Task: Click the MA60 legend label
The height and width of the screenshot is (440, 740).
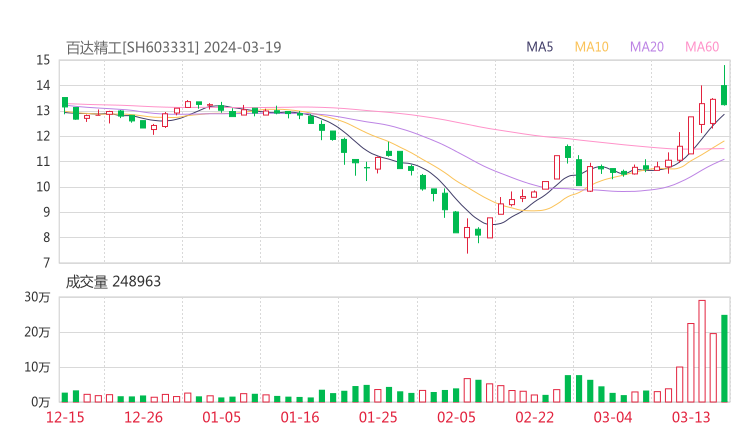Action: point(702,47)
